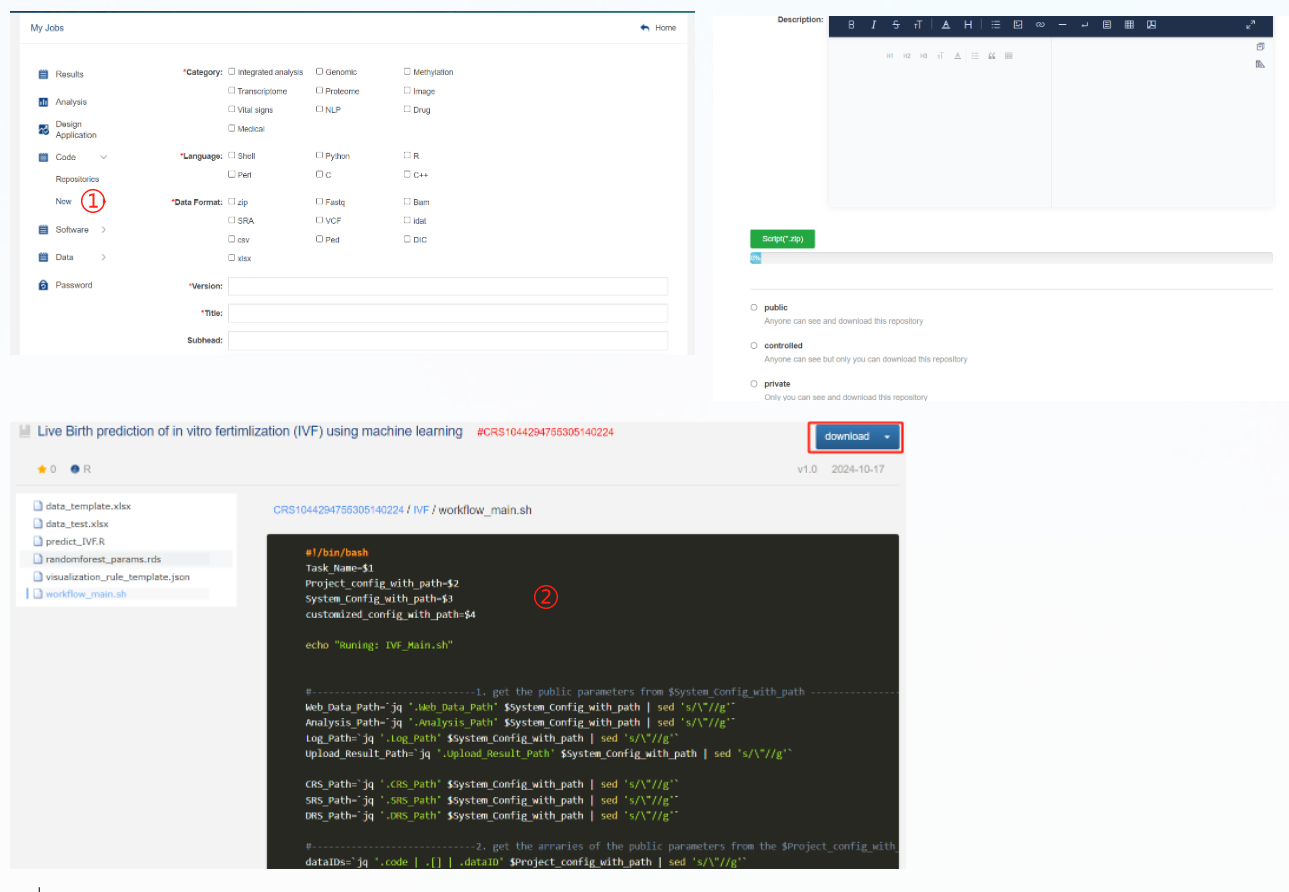Select the Shell language checkbox
This screenshot has width=1289, height=892.
click(232, 156)
